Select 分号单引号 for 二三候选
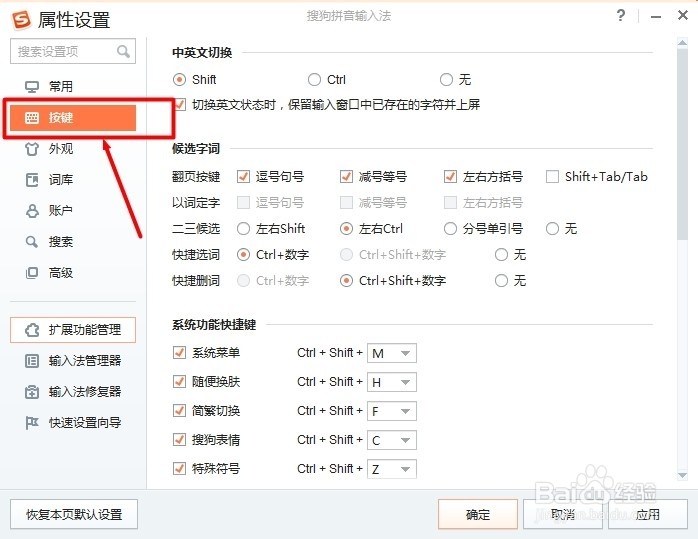The width and height of the screenshot is (698, 539). [x=450, y=229]
